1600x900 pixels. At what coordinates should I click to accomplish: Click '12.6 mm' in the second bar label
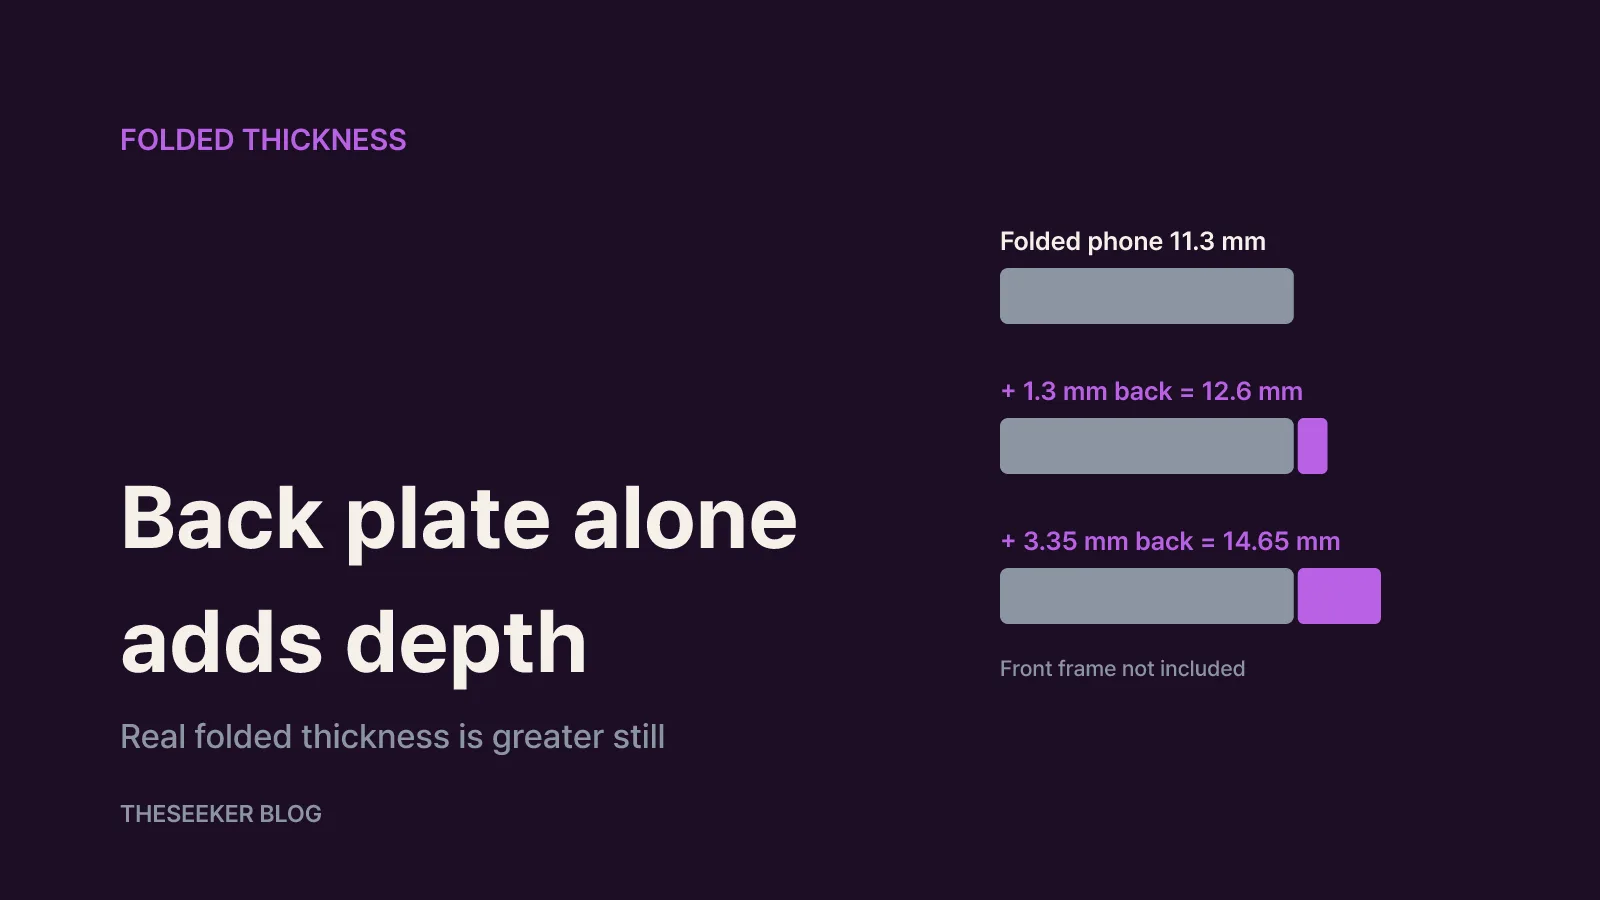click(x=1252, y=391)
